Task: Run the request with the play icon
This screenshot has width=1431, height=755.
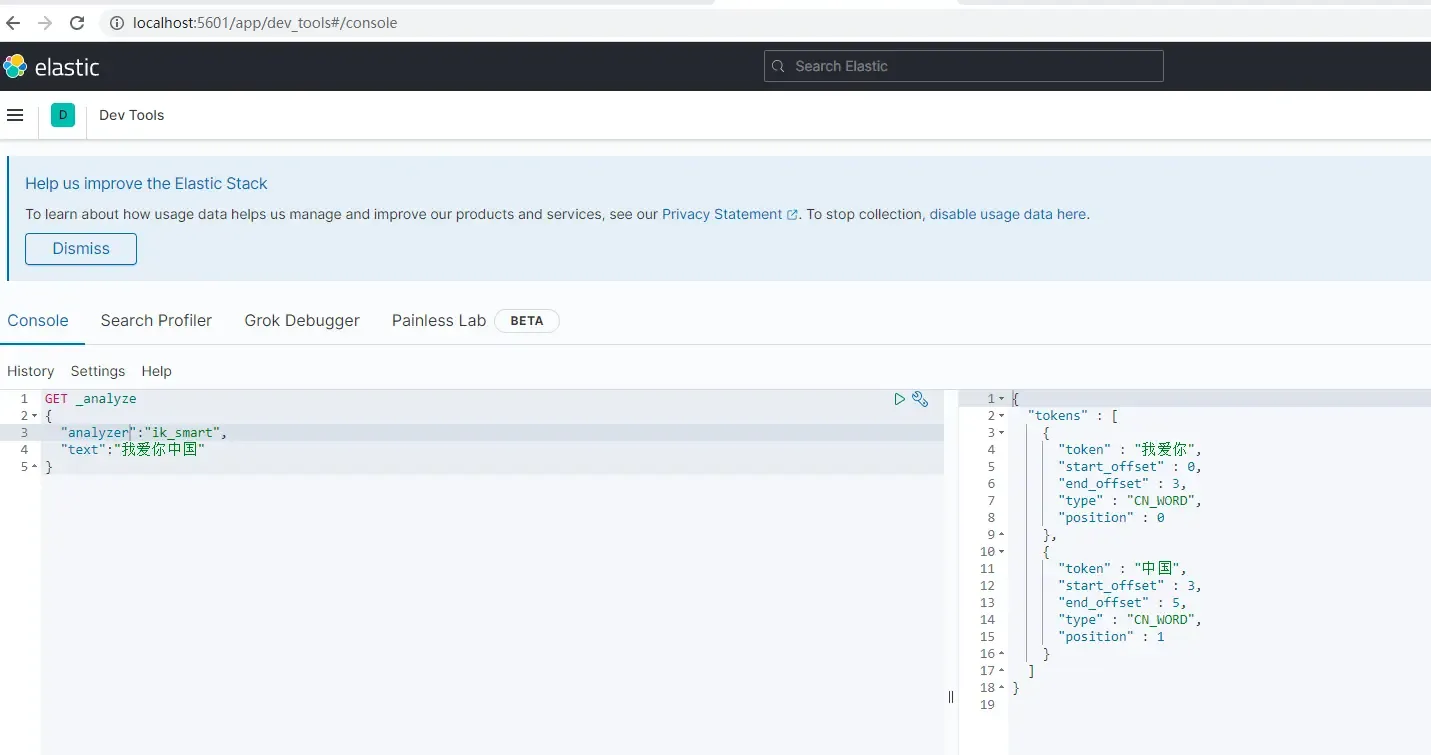Action: pyautogui.click(x=899, y=399)
